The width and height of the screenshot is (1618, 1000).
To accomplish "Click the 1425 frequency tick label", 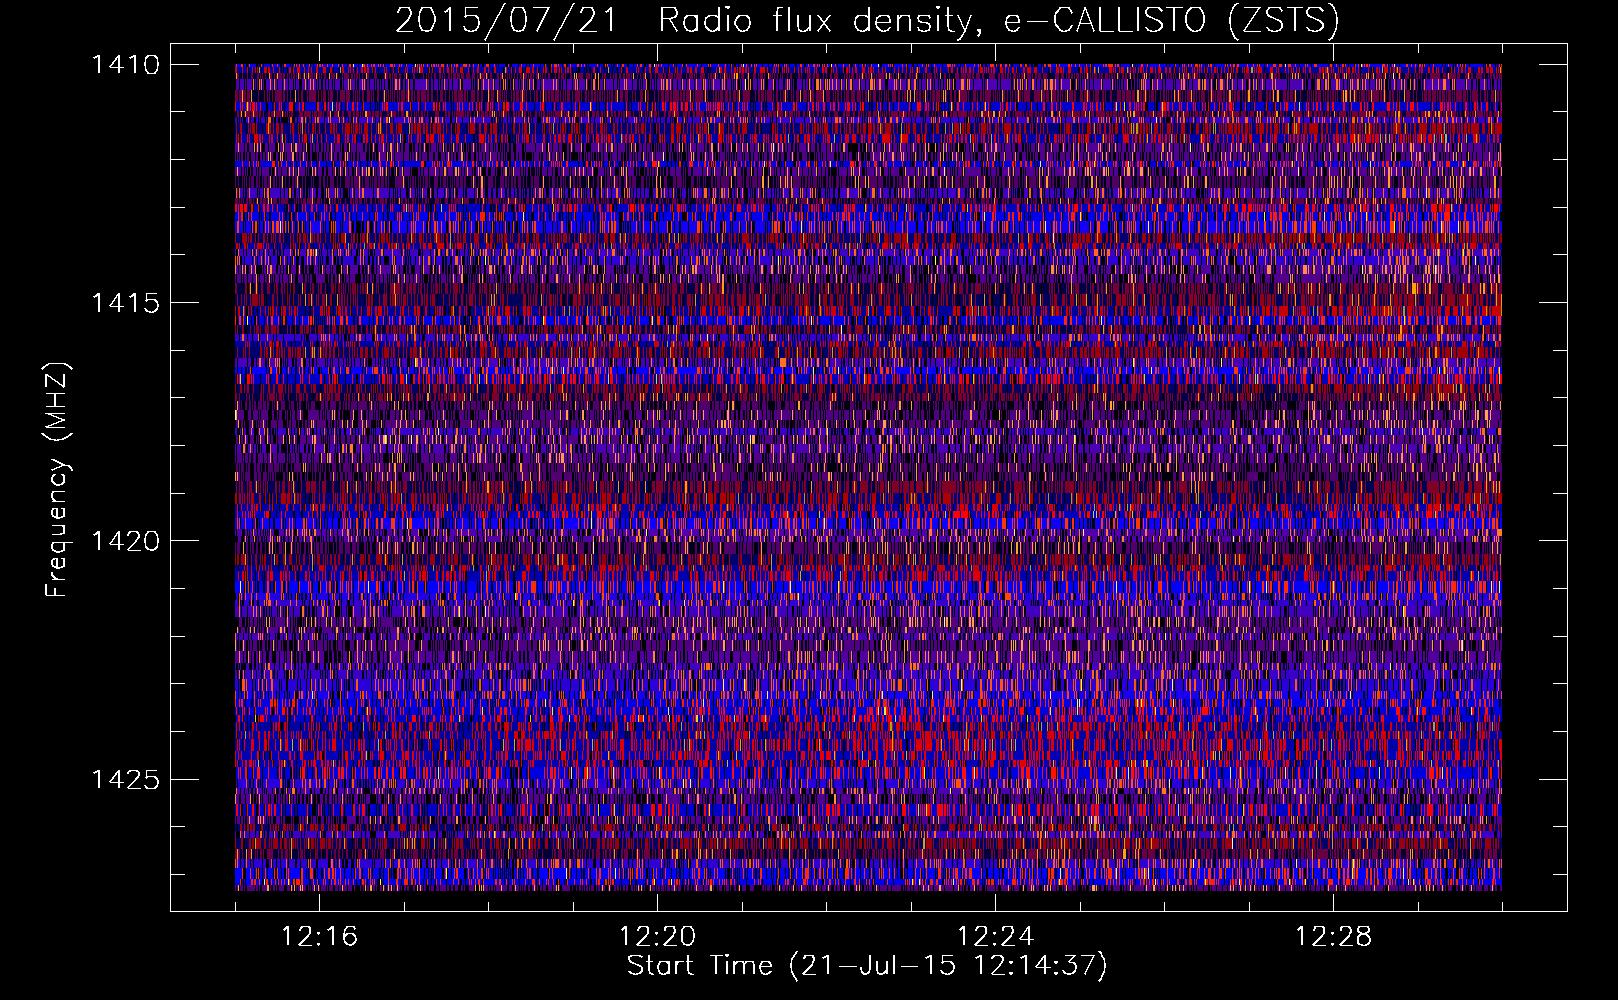I will 125,779.
